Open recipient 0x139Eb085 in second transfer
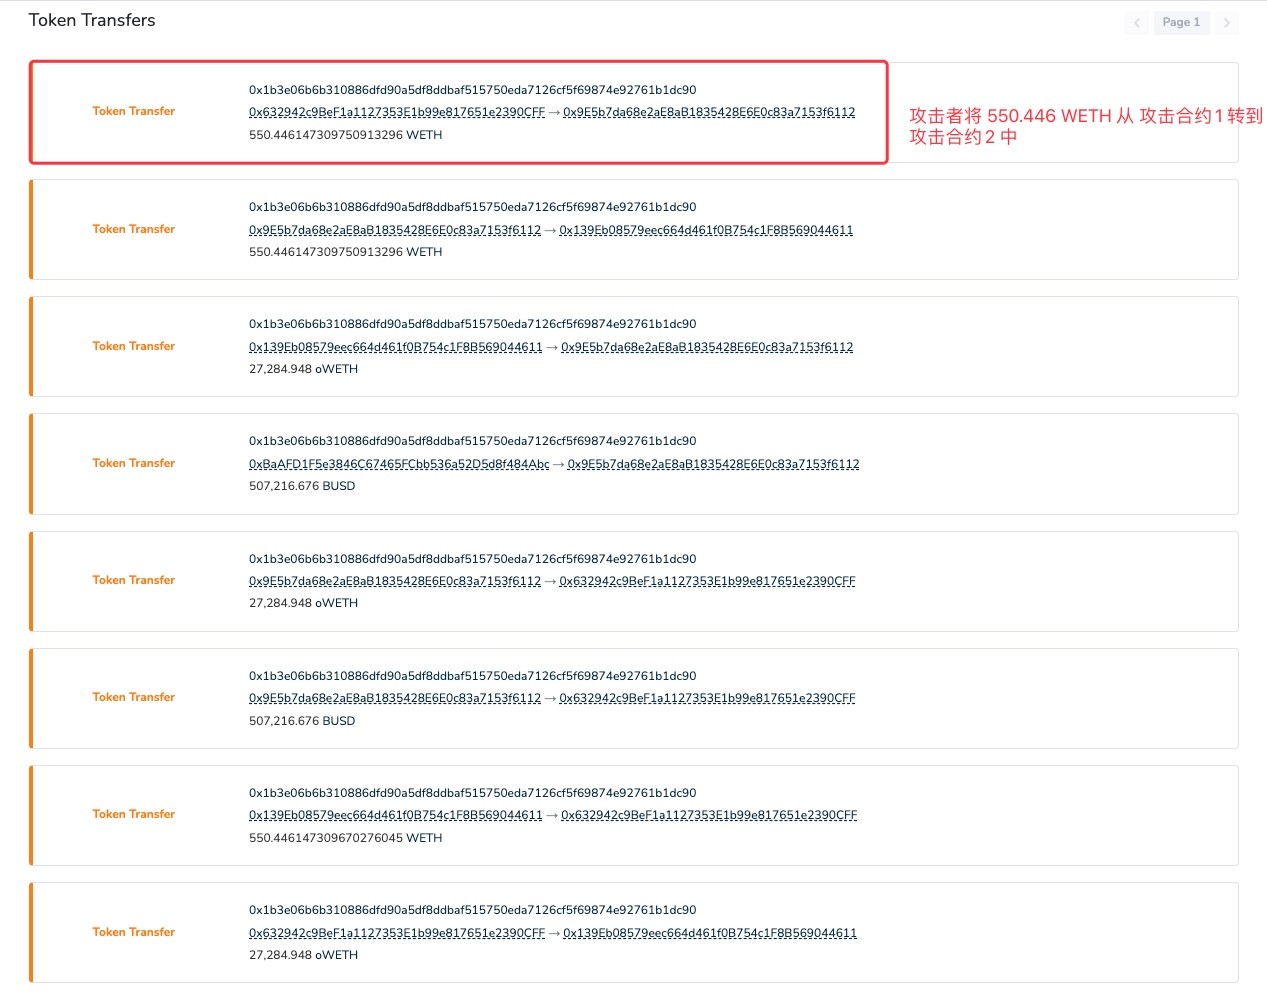This screenshot has height=1001, width=1267. [x=706, y=230]
